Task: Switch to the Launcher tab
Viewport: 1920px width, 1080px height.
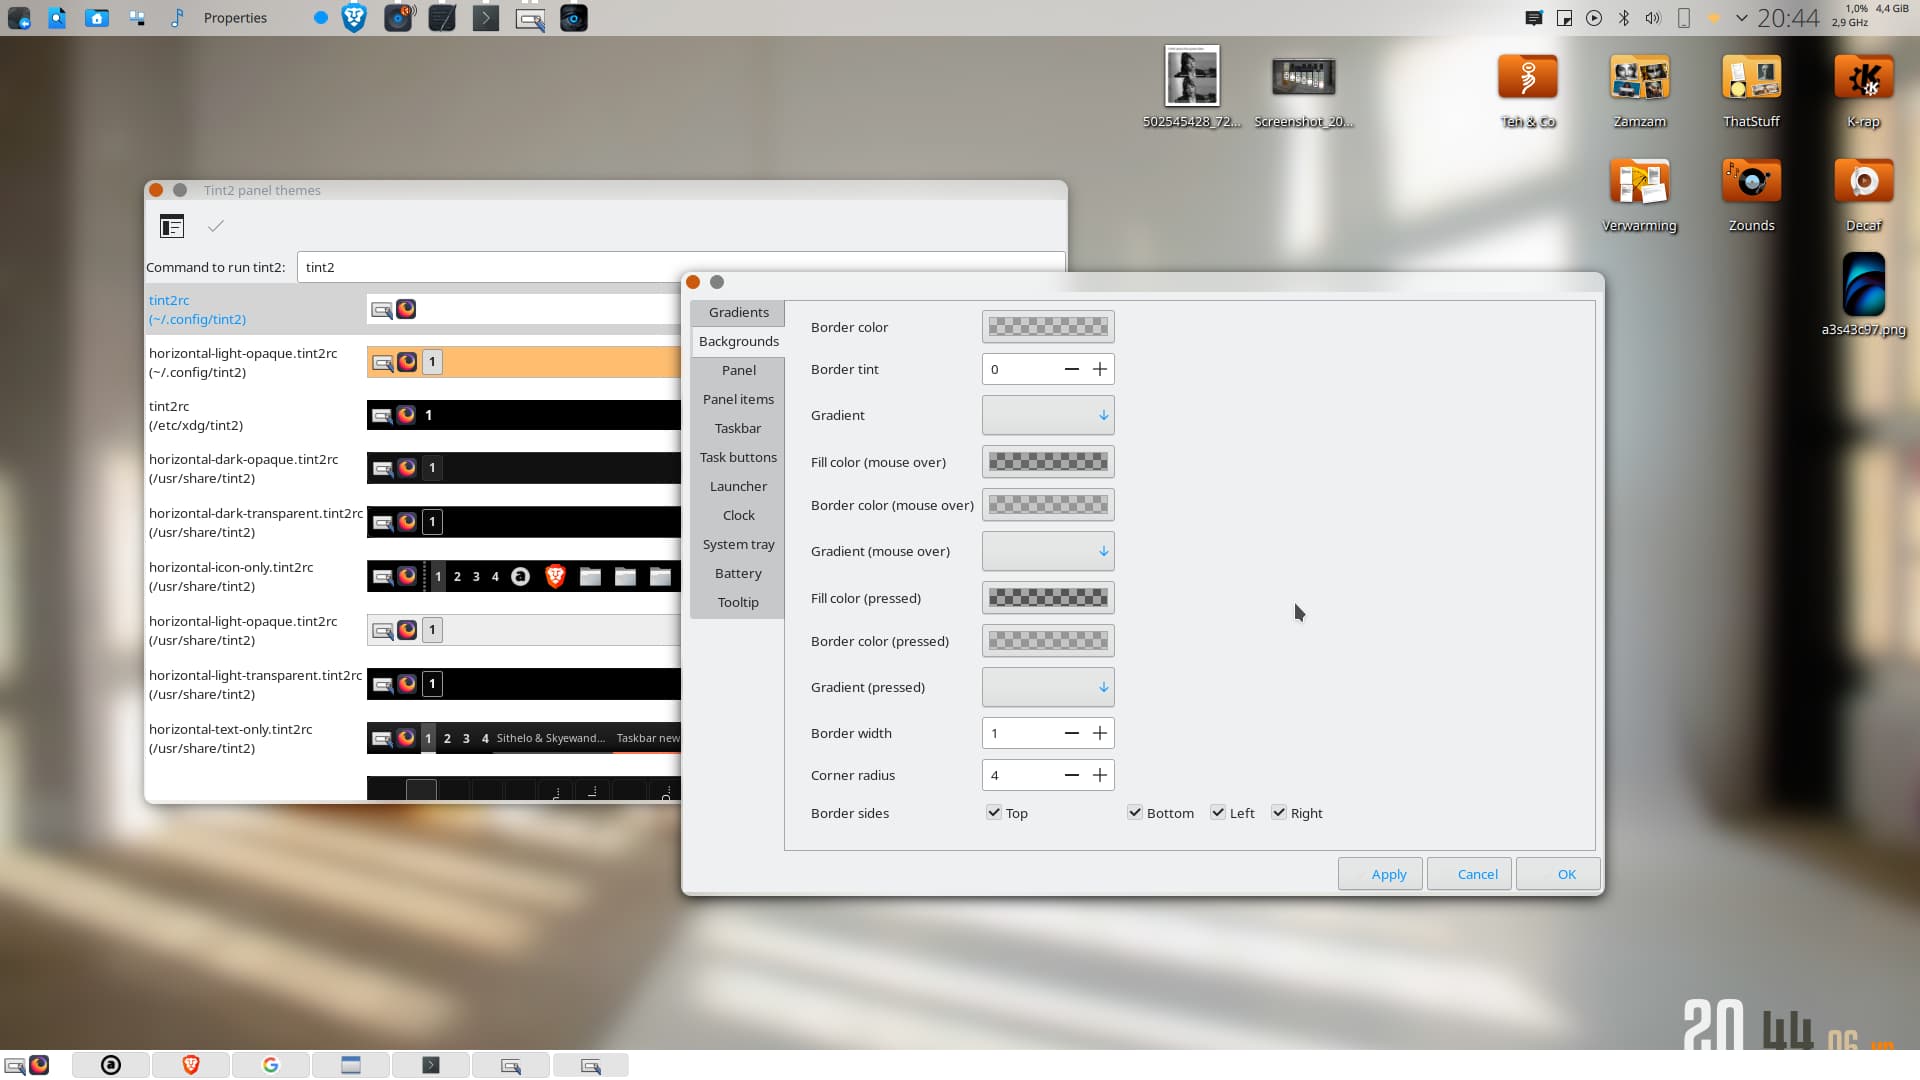Action: coord(738,486)
